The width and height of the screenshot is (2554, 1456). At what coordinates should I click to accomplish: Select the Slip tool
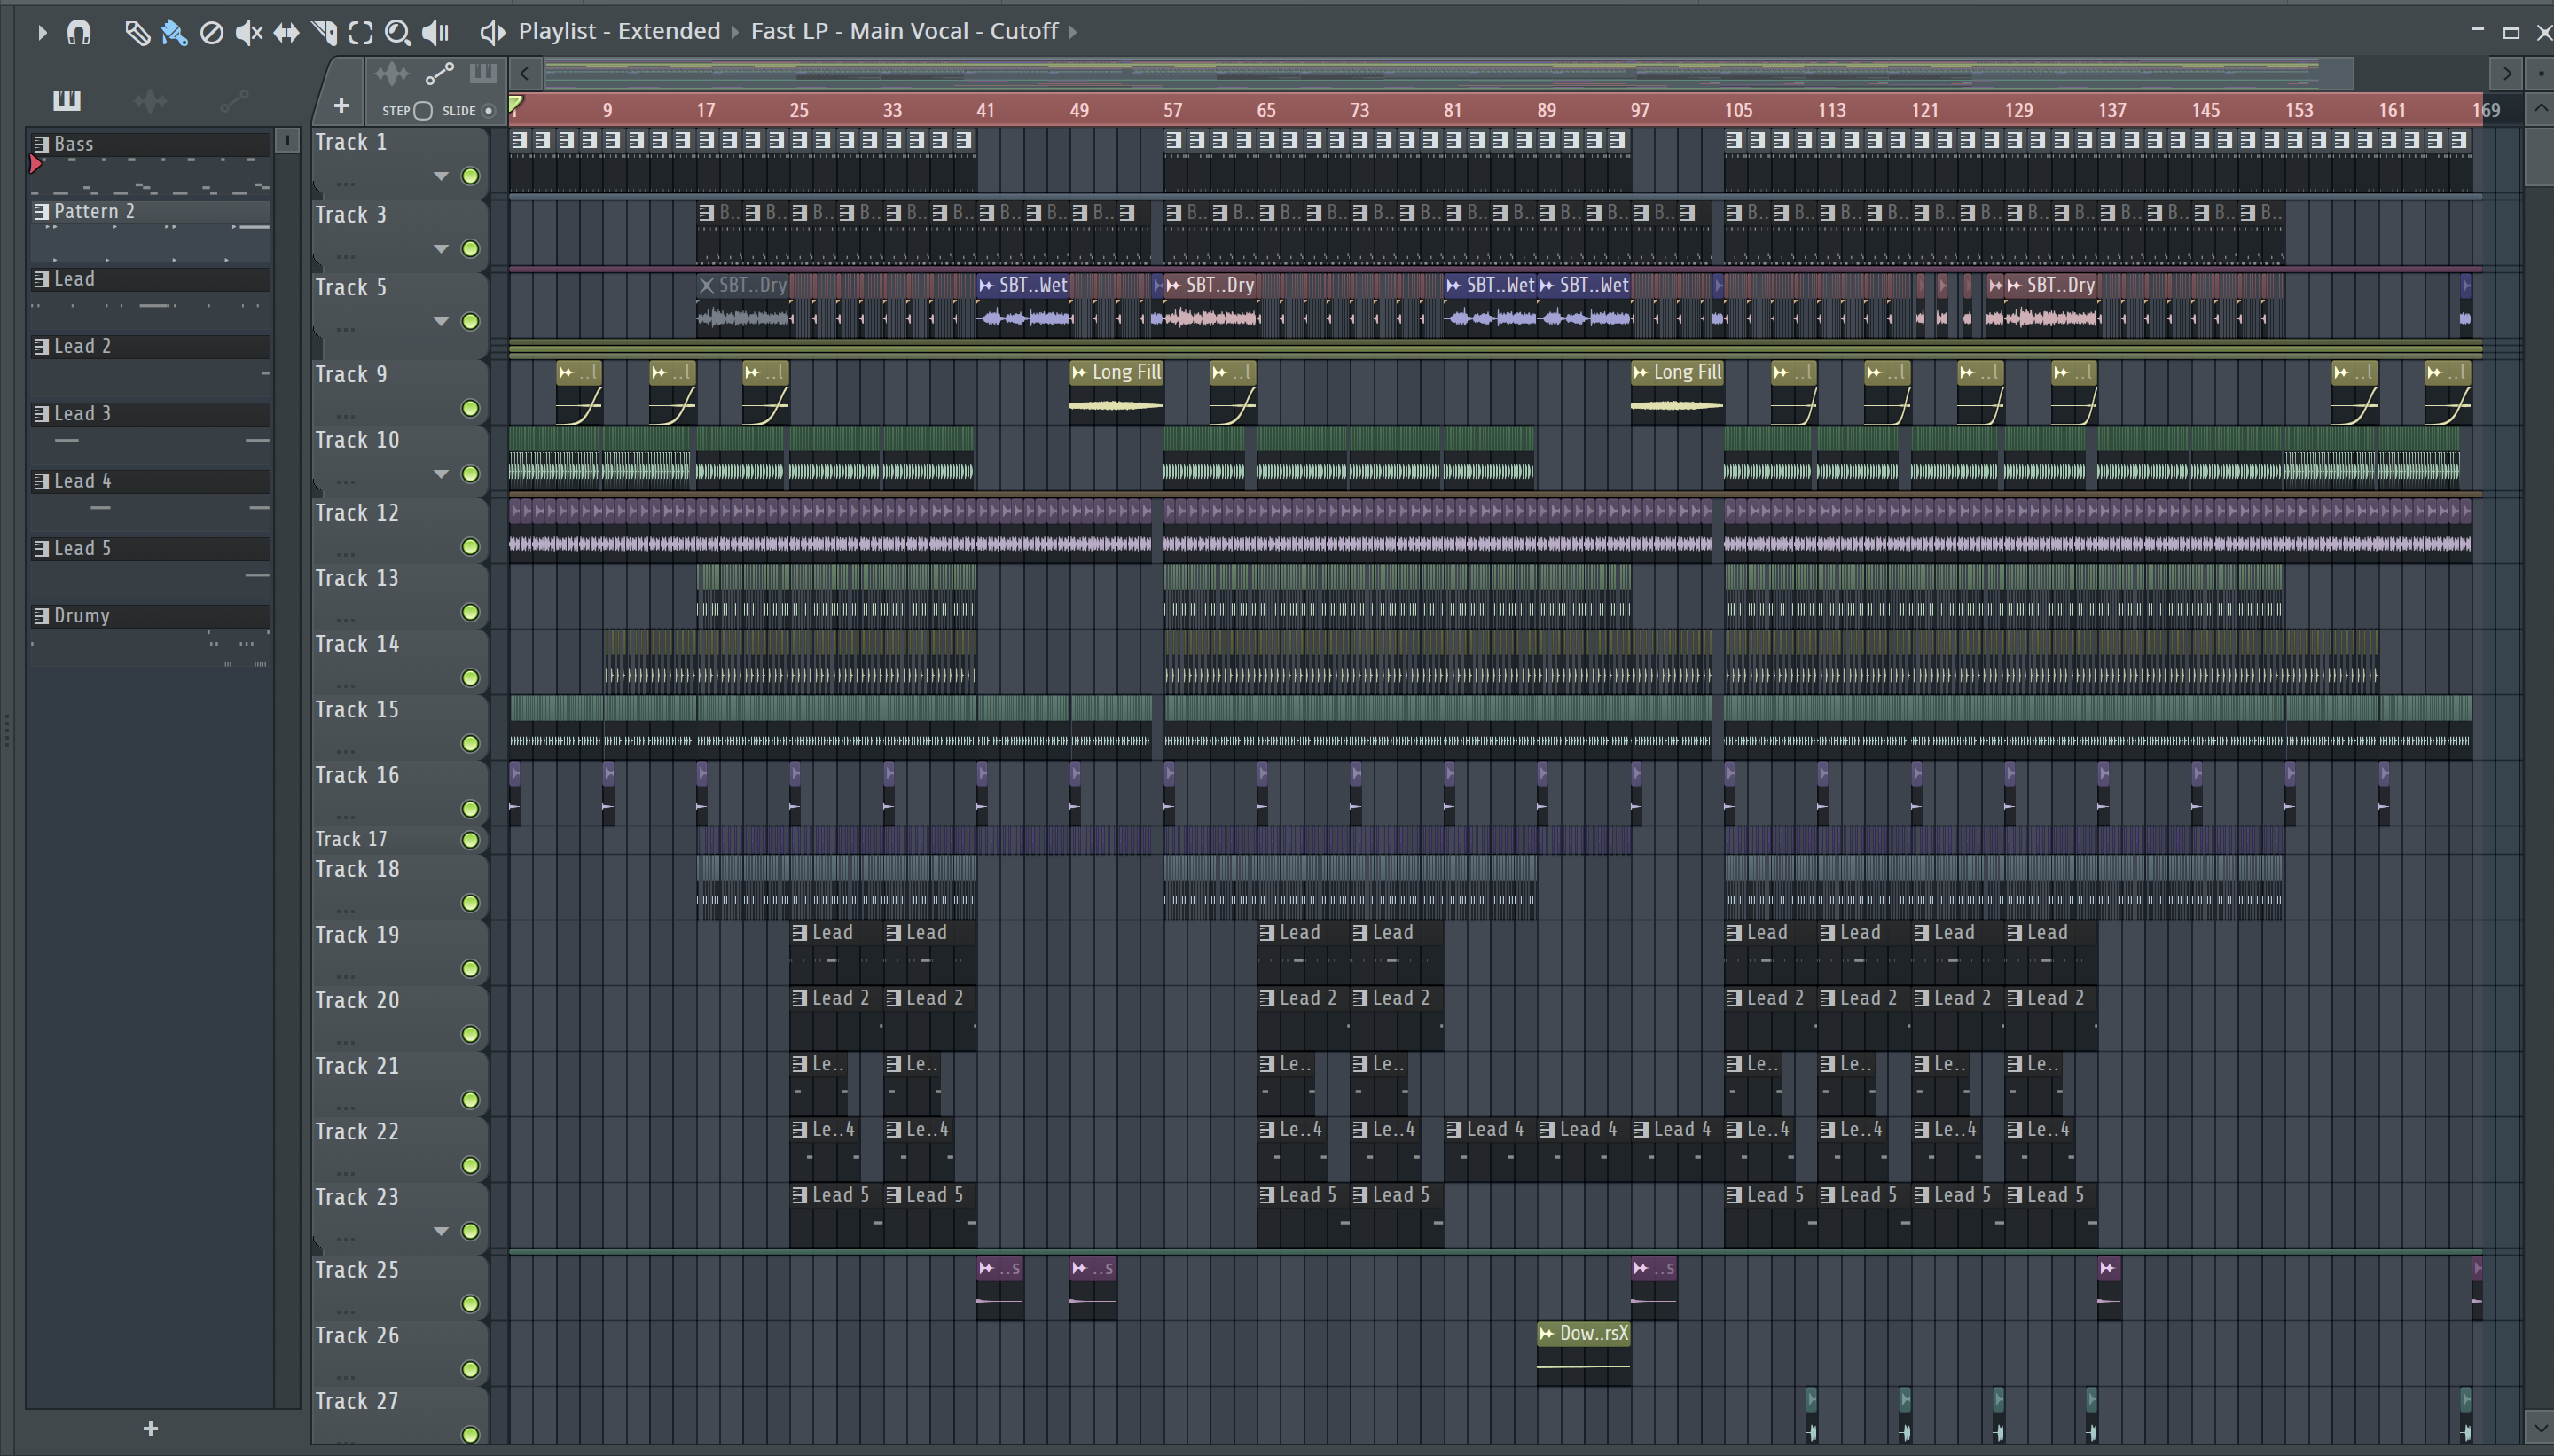point(286,32)
